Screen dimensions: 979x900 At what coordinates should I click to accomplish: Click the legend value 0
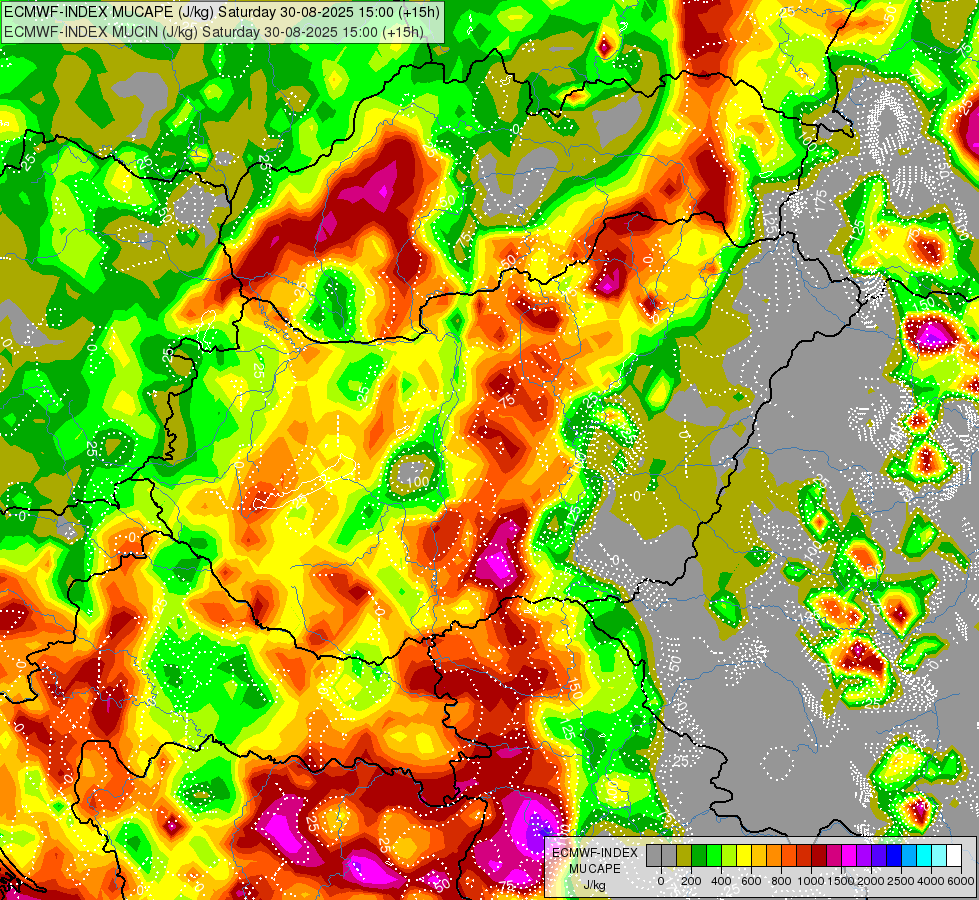(661, 881)
